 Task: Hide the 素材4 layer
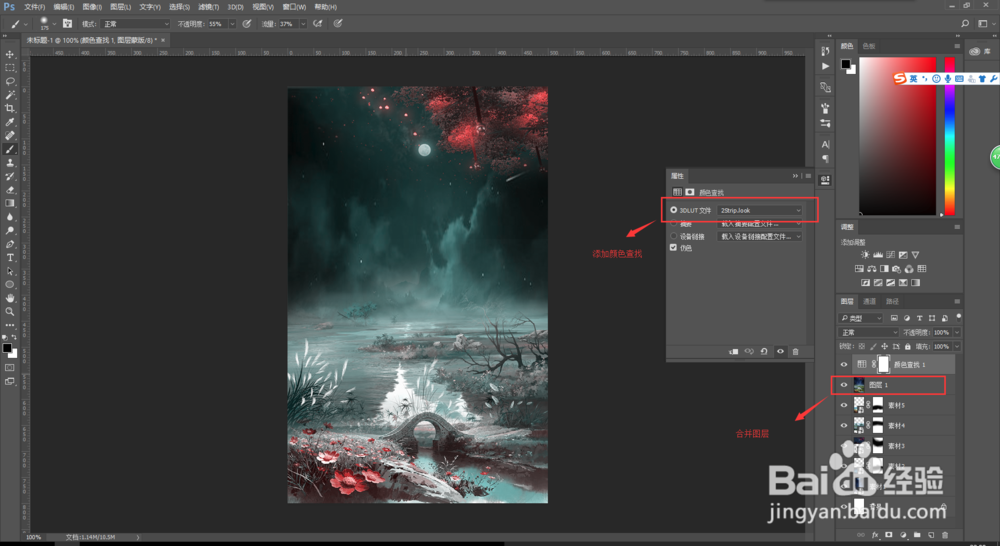click(844, 425)
